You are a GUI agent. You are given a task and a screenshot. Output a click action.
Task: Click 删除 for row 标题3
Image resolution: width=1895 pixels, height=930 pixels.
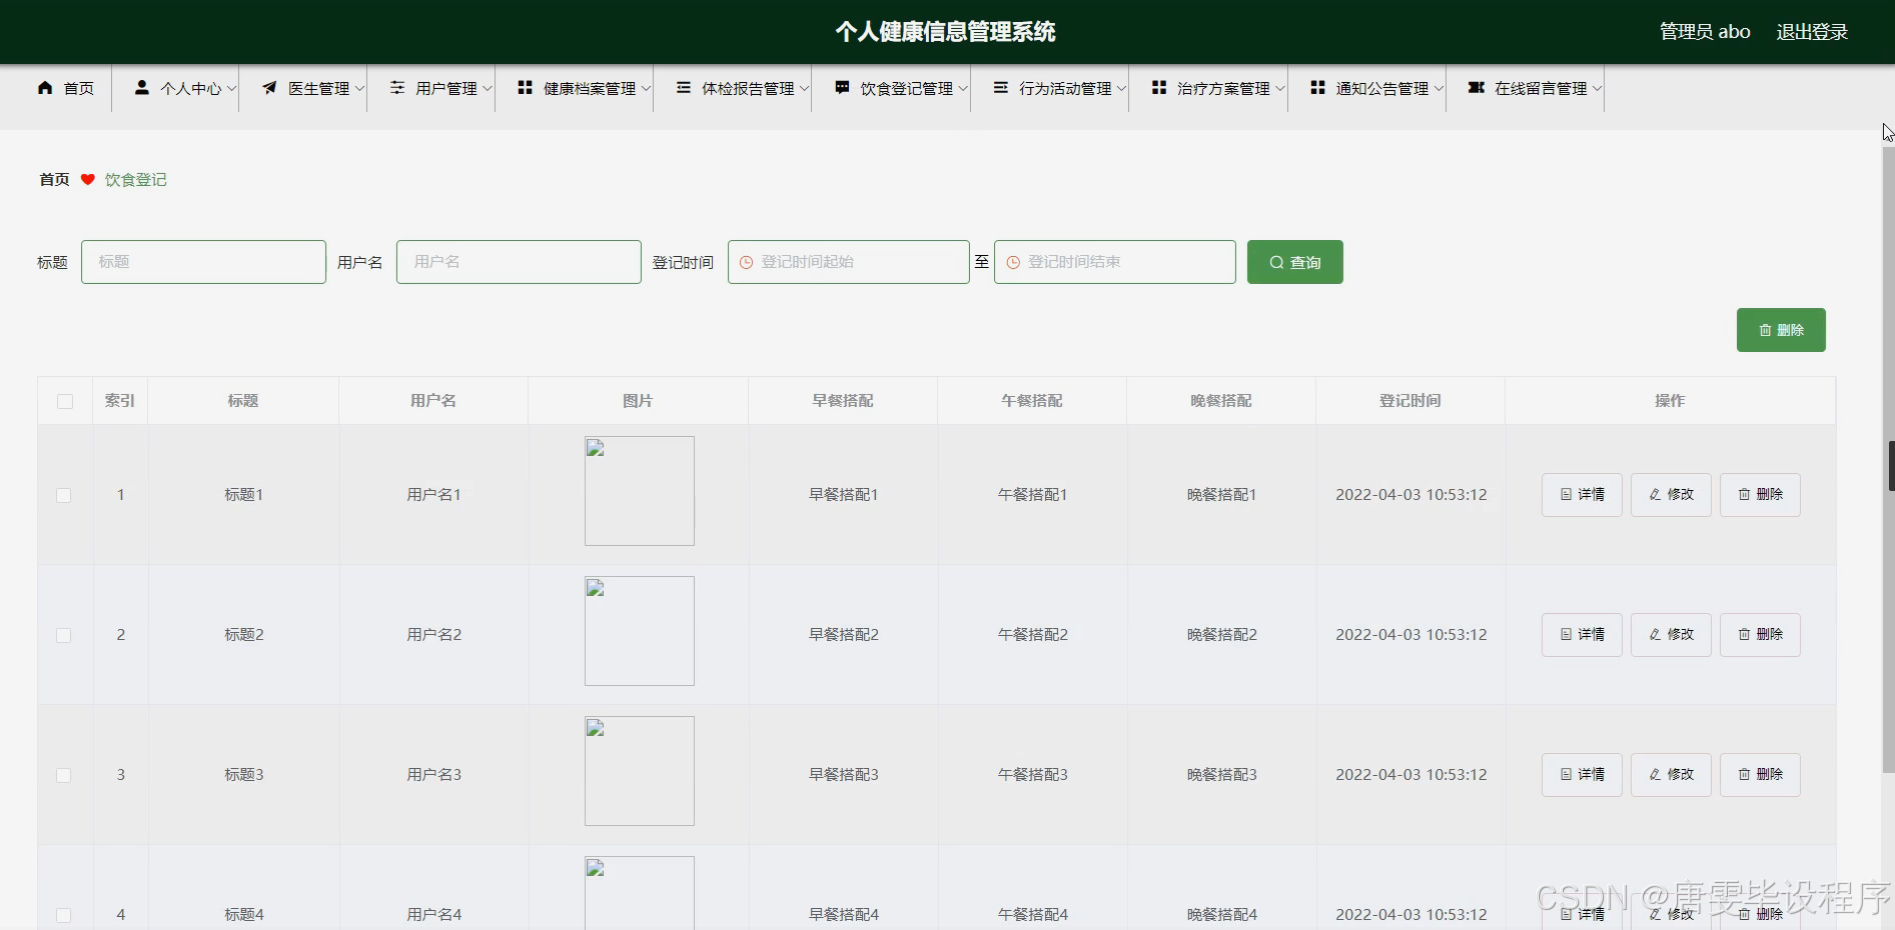(1760, 775)
